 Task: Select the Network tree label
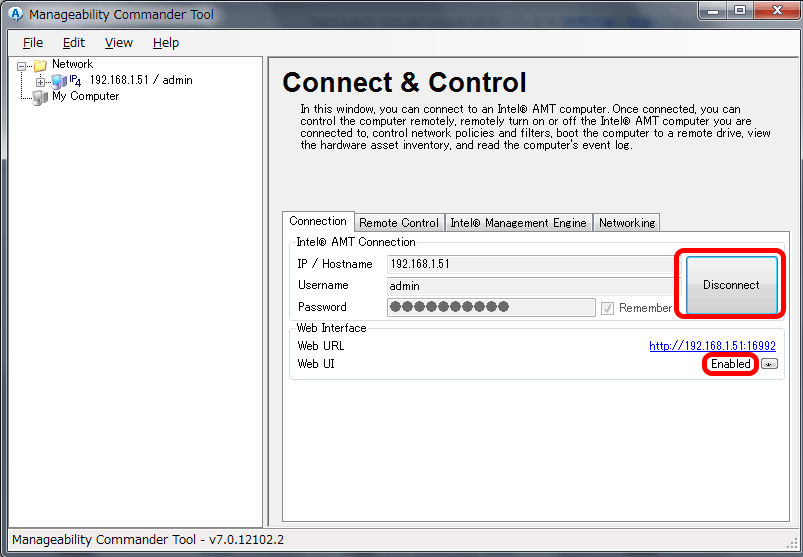pyautogui.click(x=72, y=64)
